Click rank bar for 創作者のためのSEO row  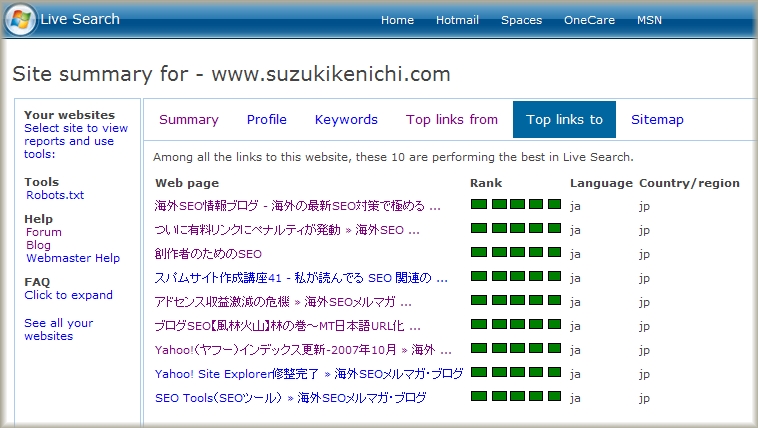tap(516, 252)
